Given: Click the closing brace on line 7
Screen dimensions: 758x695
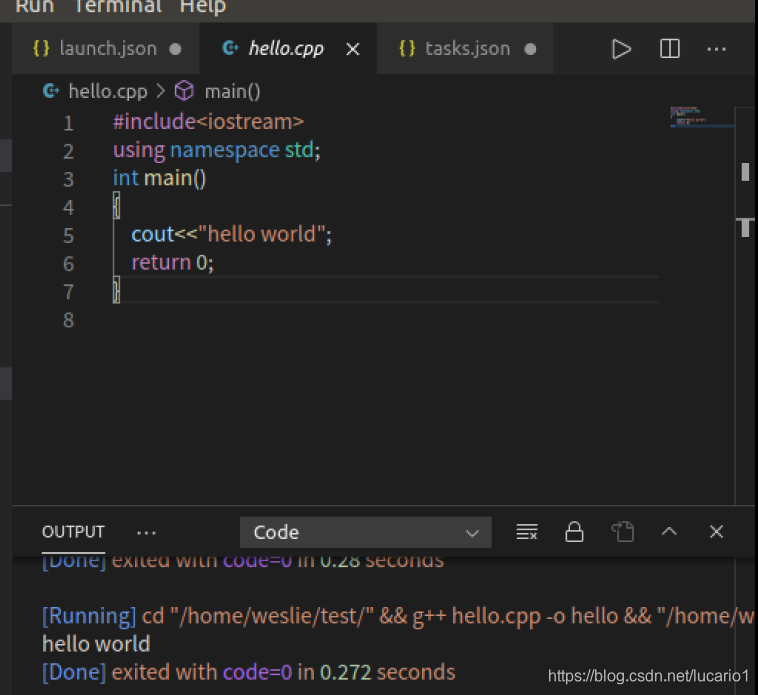Looking at the screenshot, I should pyautogui.click(x=117, y=290).
